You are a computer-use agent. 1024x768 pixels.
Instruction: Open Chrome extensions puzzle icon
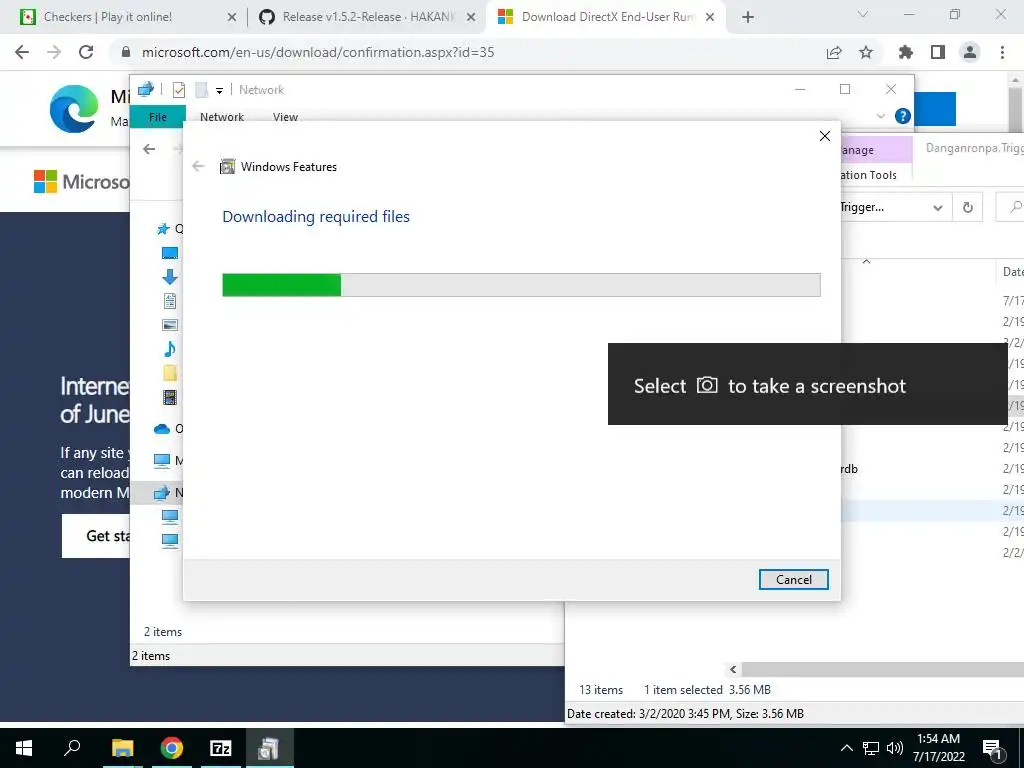(x=906, y=52)
